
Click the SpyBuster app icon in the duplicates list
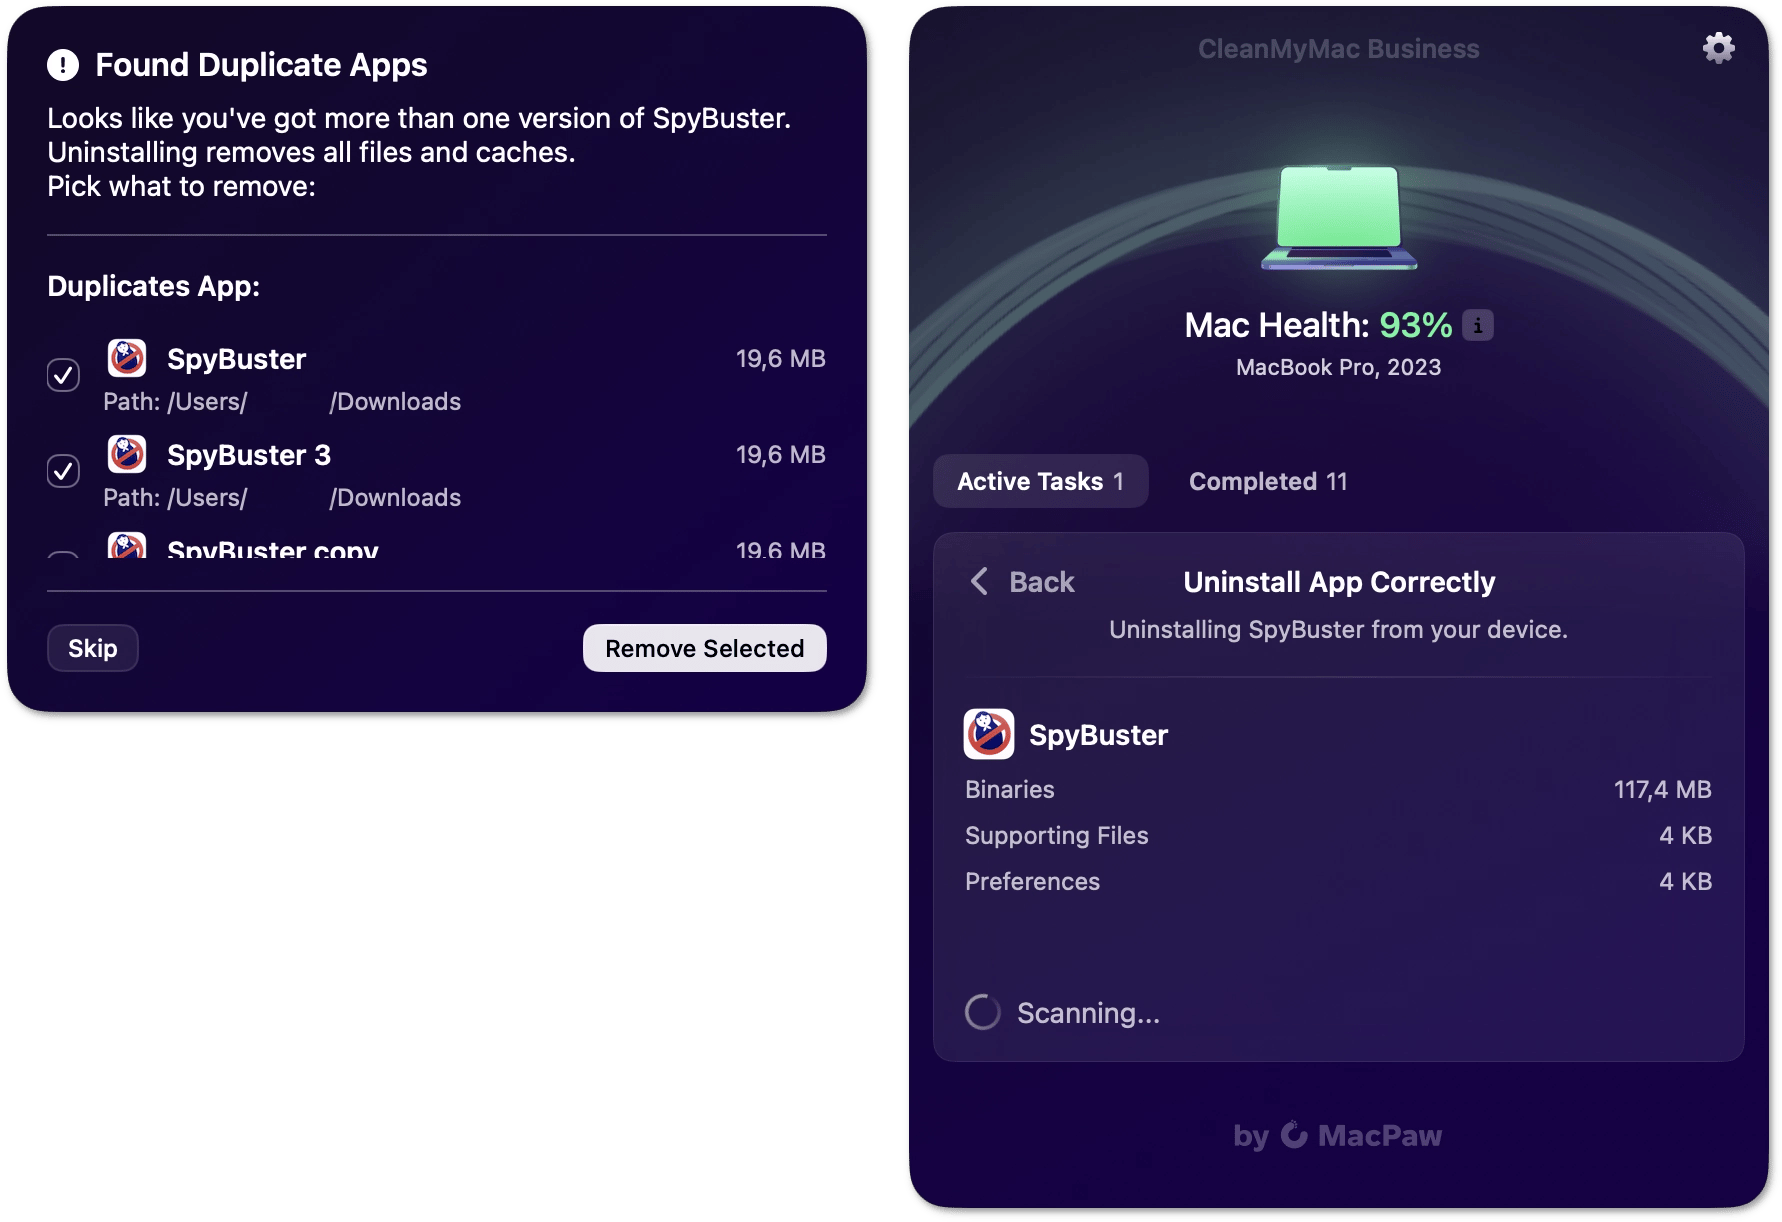coord(127,358)
